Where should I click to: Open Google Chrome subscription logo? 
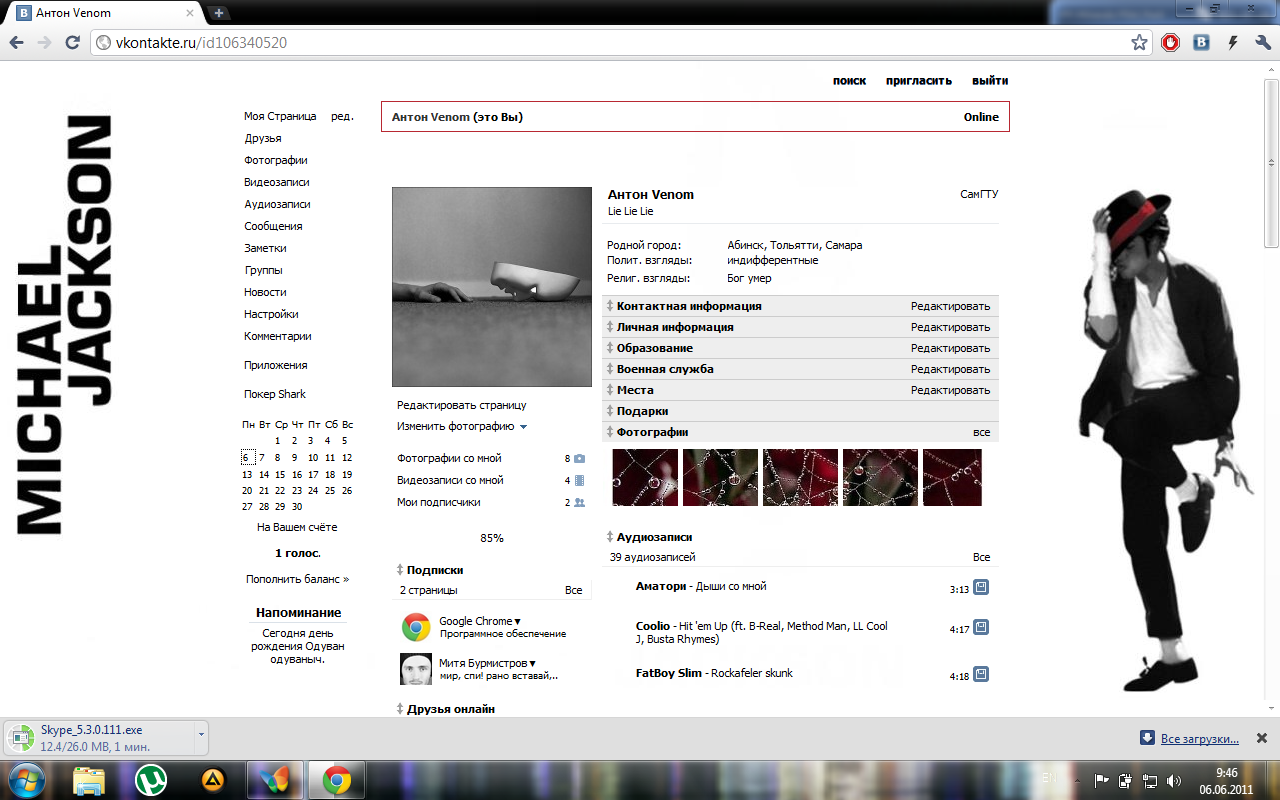(416, 627)
